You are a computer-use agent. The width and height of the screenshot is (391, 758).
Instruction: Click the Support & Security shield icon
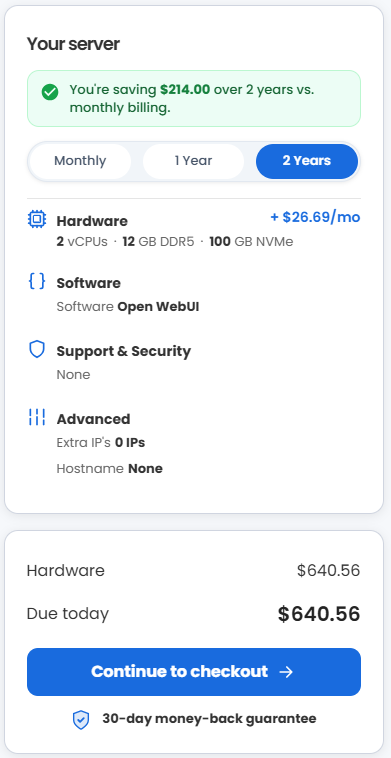tap(37, 349)
